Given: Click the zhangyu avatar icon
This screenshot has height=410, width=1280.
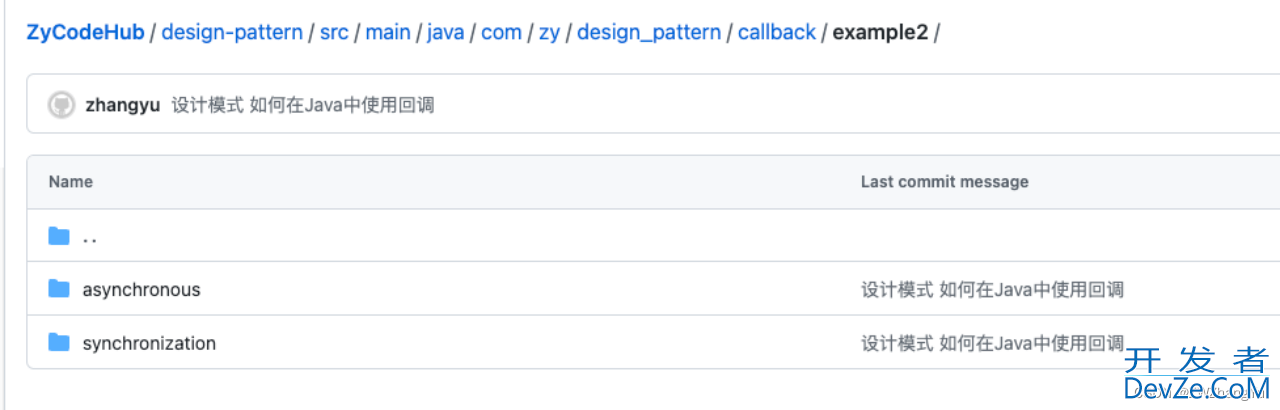Looking at the screenshot, I should (61, 104).
